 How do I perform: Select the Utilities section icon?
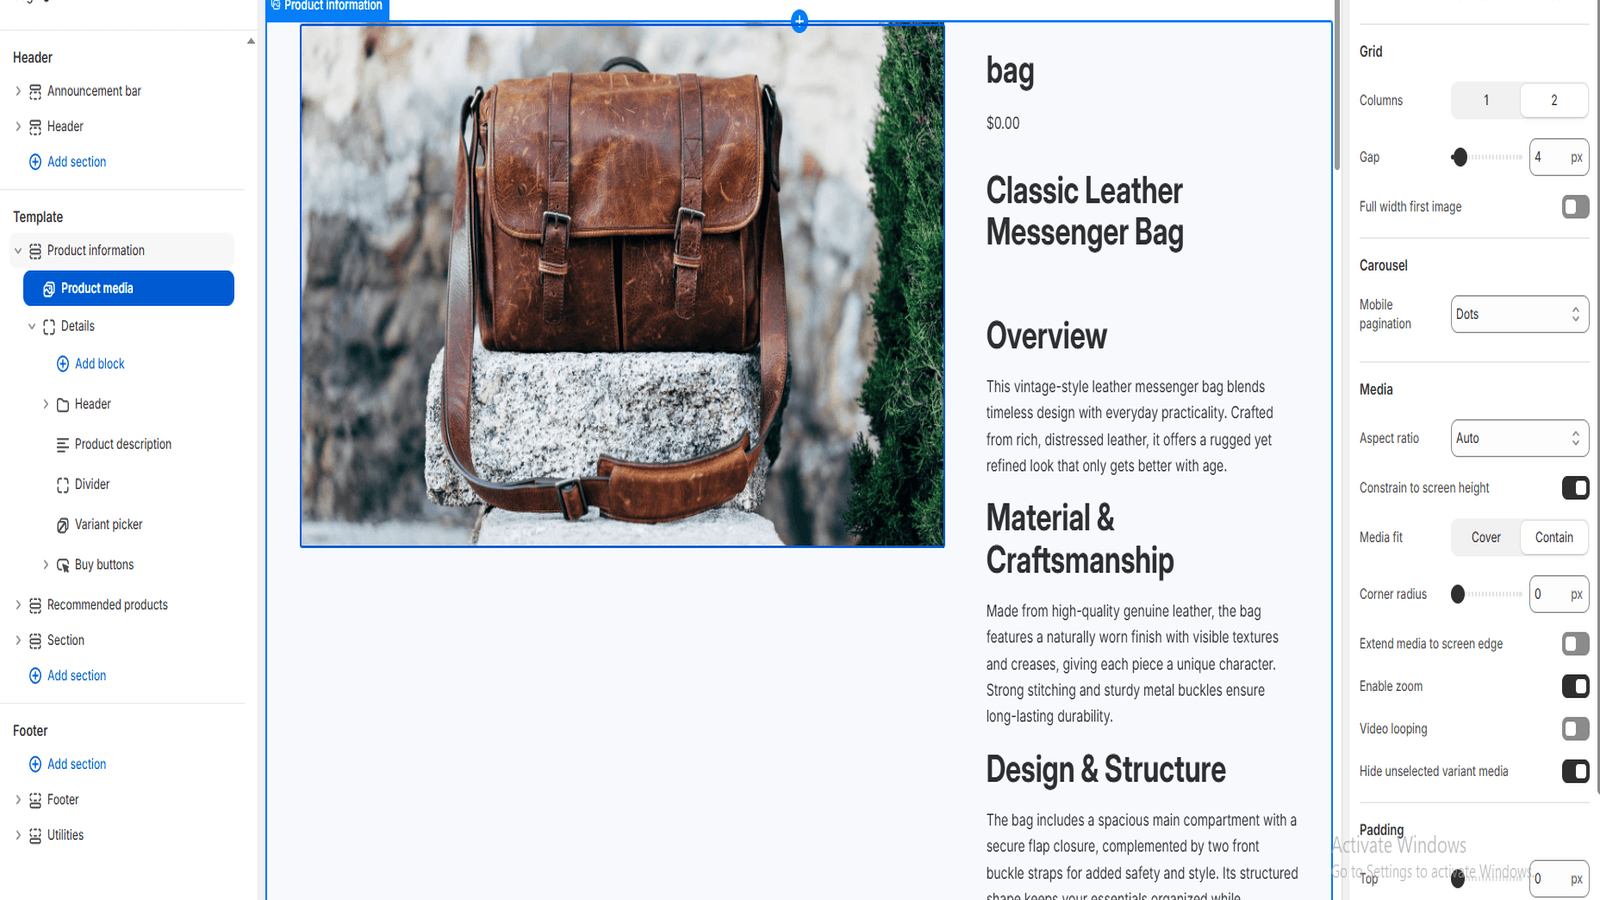click(x=35, y=835)
